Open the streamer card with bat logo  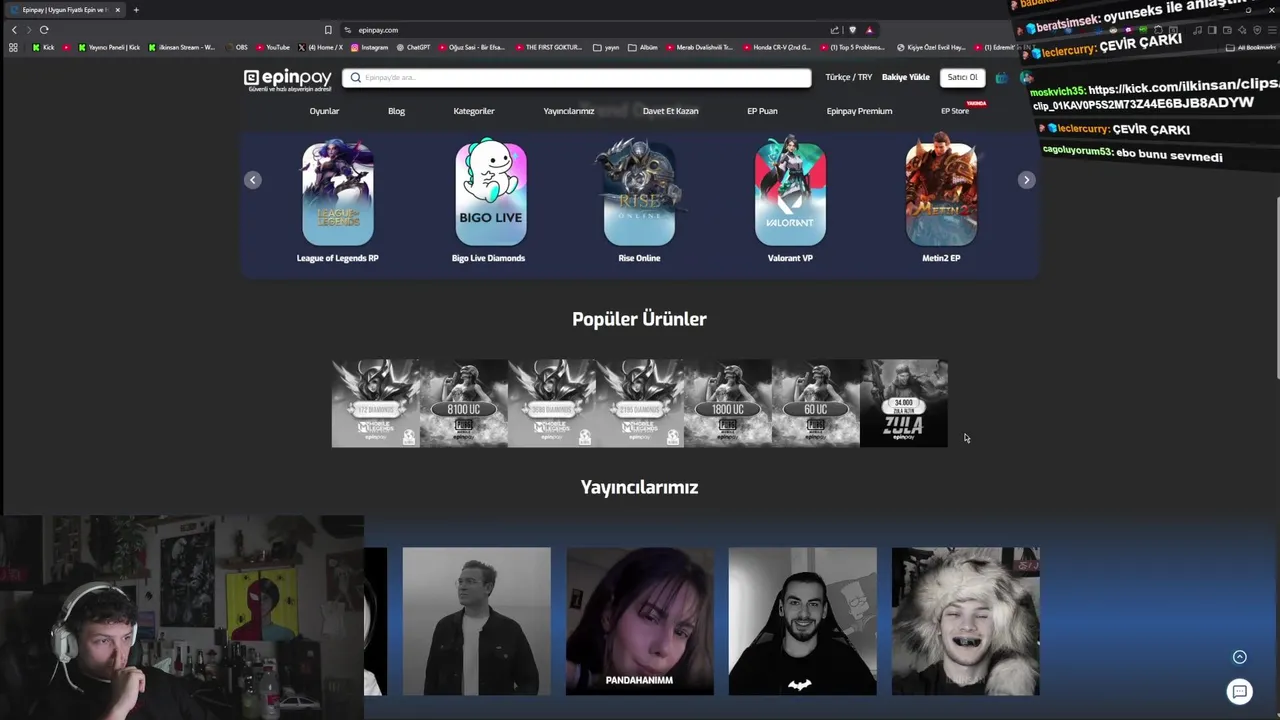[802, 621]
